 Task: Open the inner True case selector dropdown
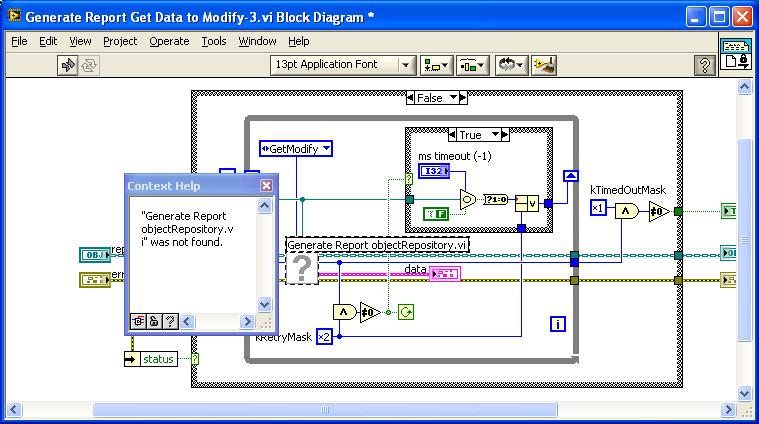click(495, 135)
